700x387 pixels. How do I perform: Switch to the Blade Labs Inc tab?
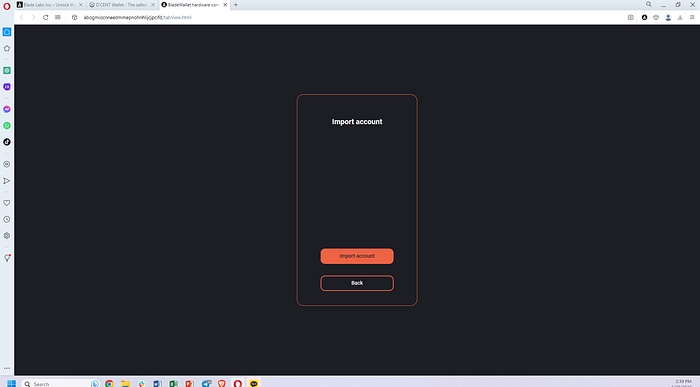click(x=50, y=5)
